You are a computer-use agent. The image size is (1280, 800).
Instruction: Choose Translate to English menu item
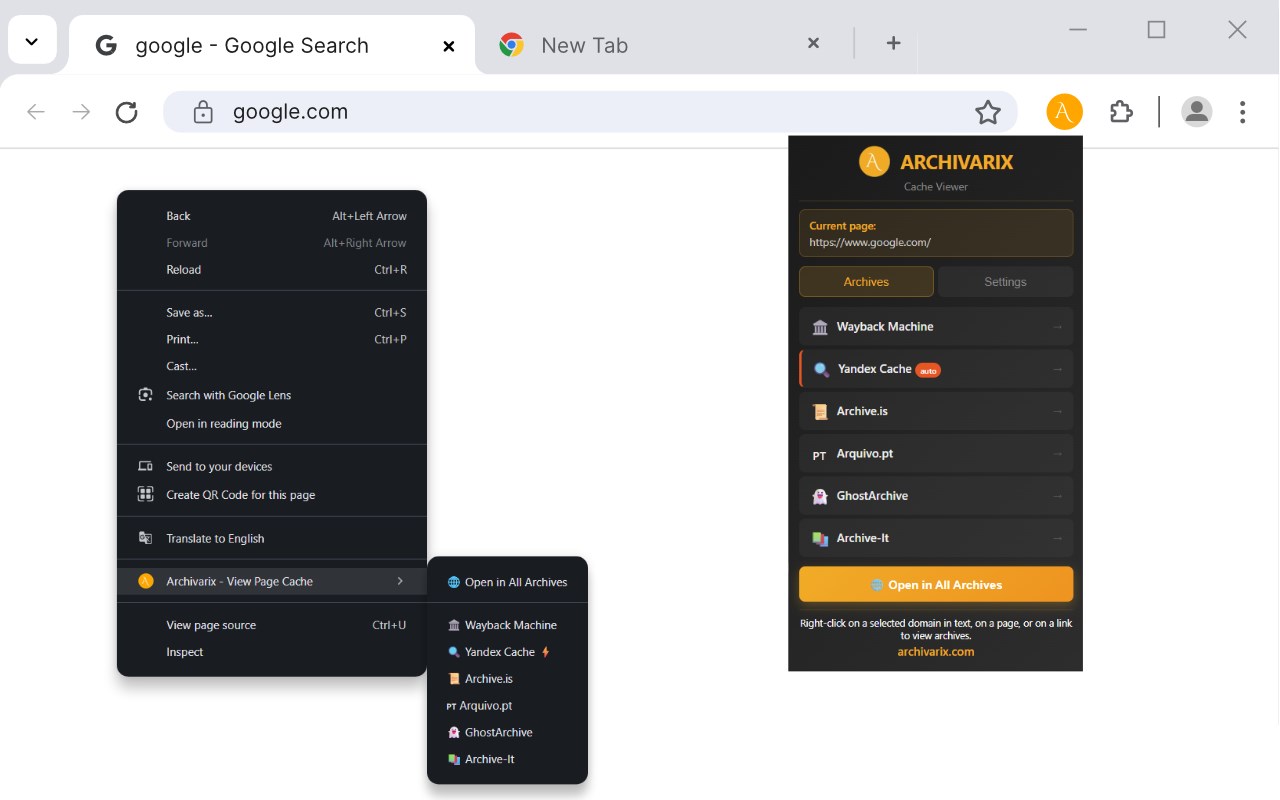[x=215, y=538]
